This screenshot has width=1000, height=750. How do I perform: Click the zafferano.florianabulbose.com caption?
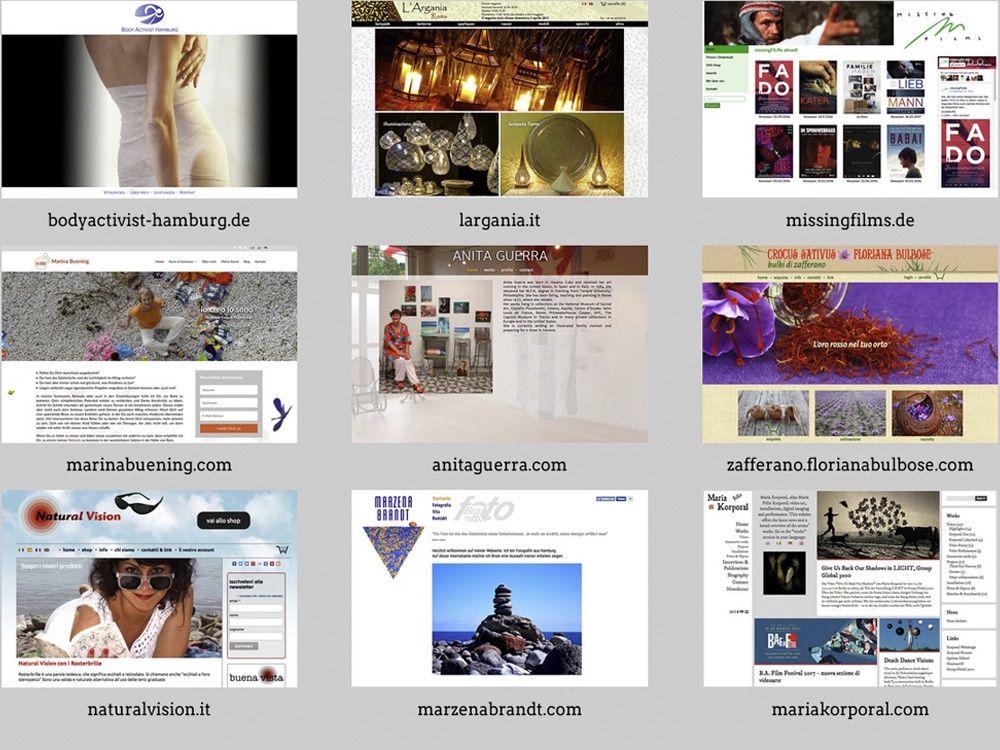[x=850, y=465]
